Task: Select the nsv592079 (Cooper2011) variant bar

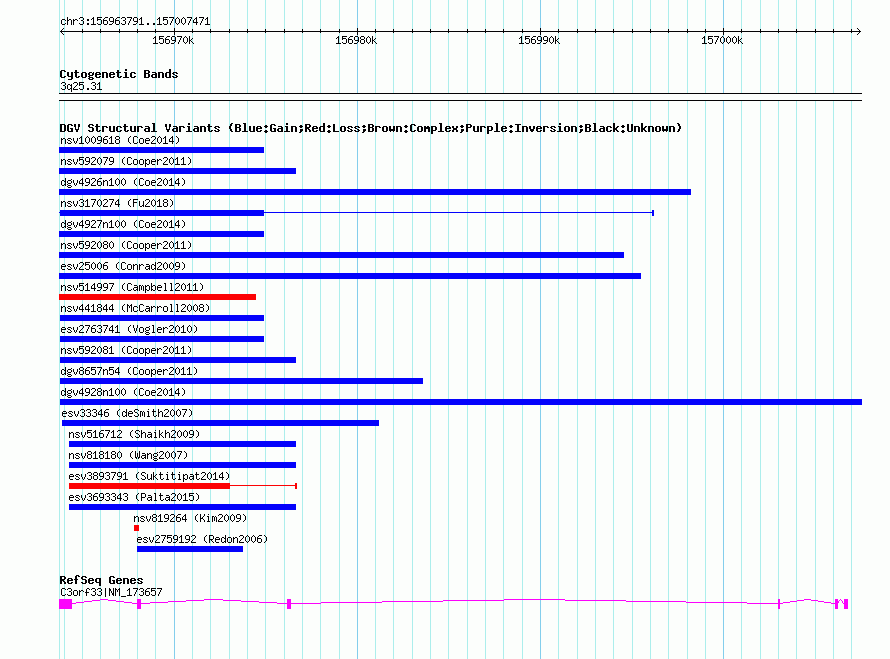Action: 178,171
